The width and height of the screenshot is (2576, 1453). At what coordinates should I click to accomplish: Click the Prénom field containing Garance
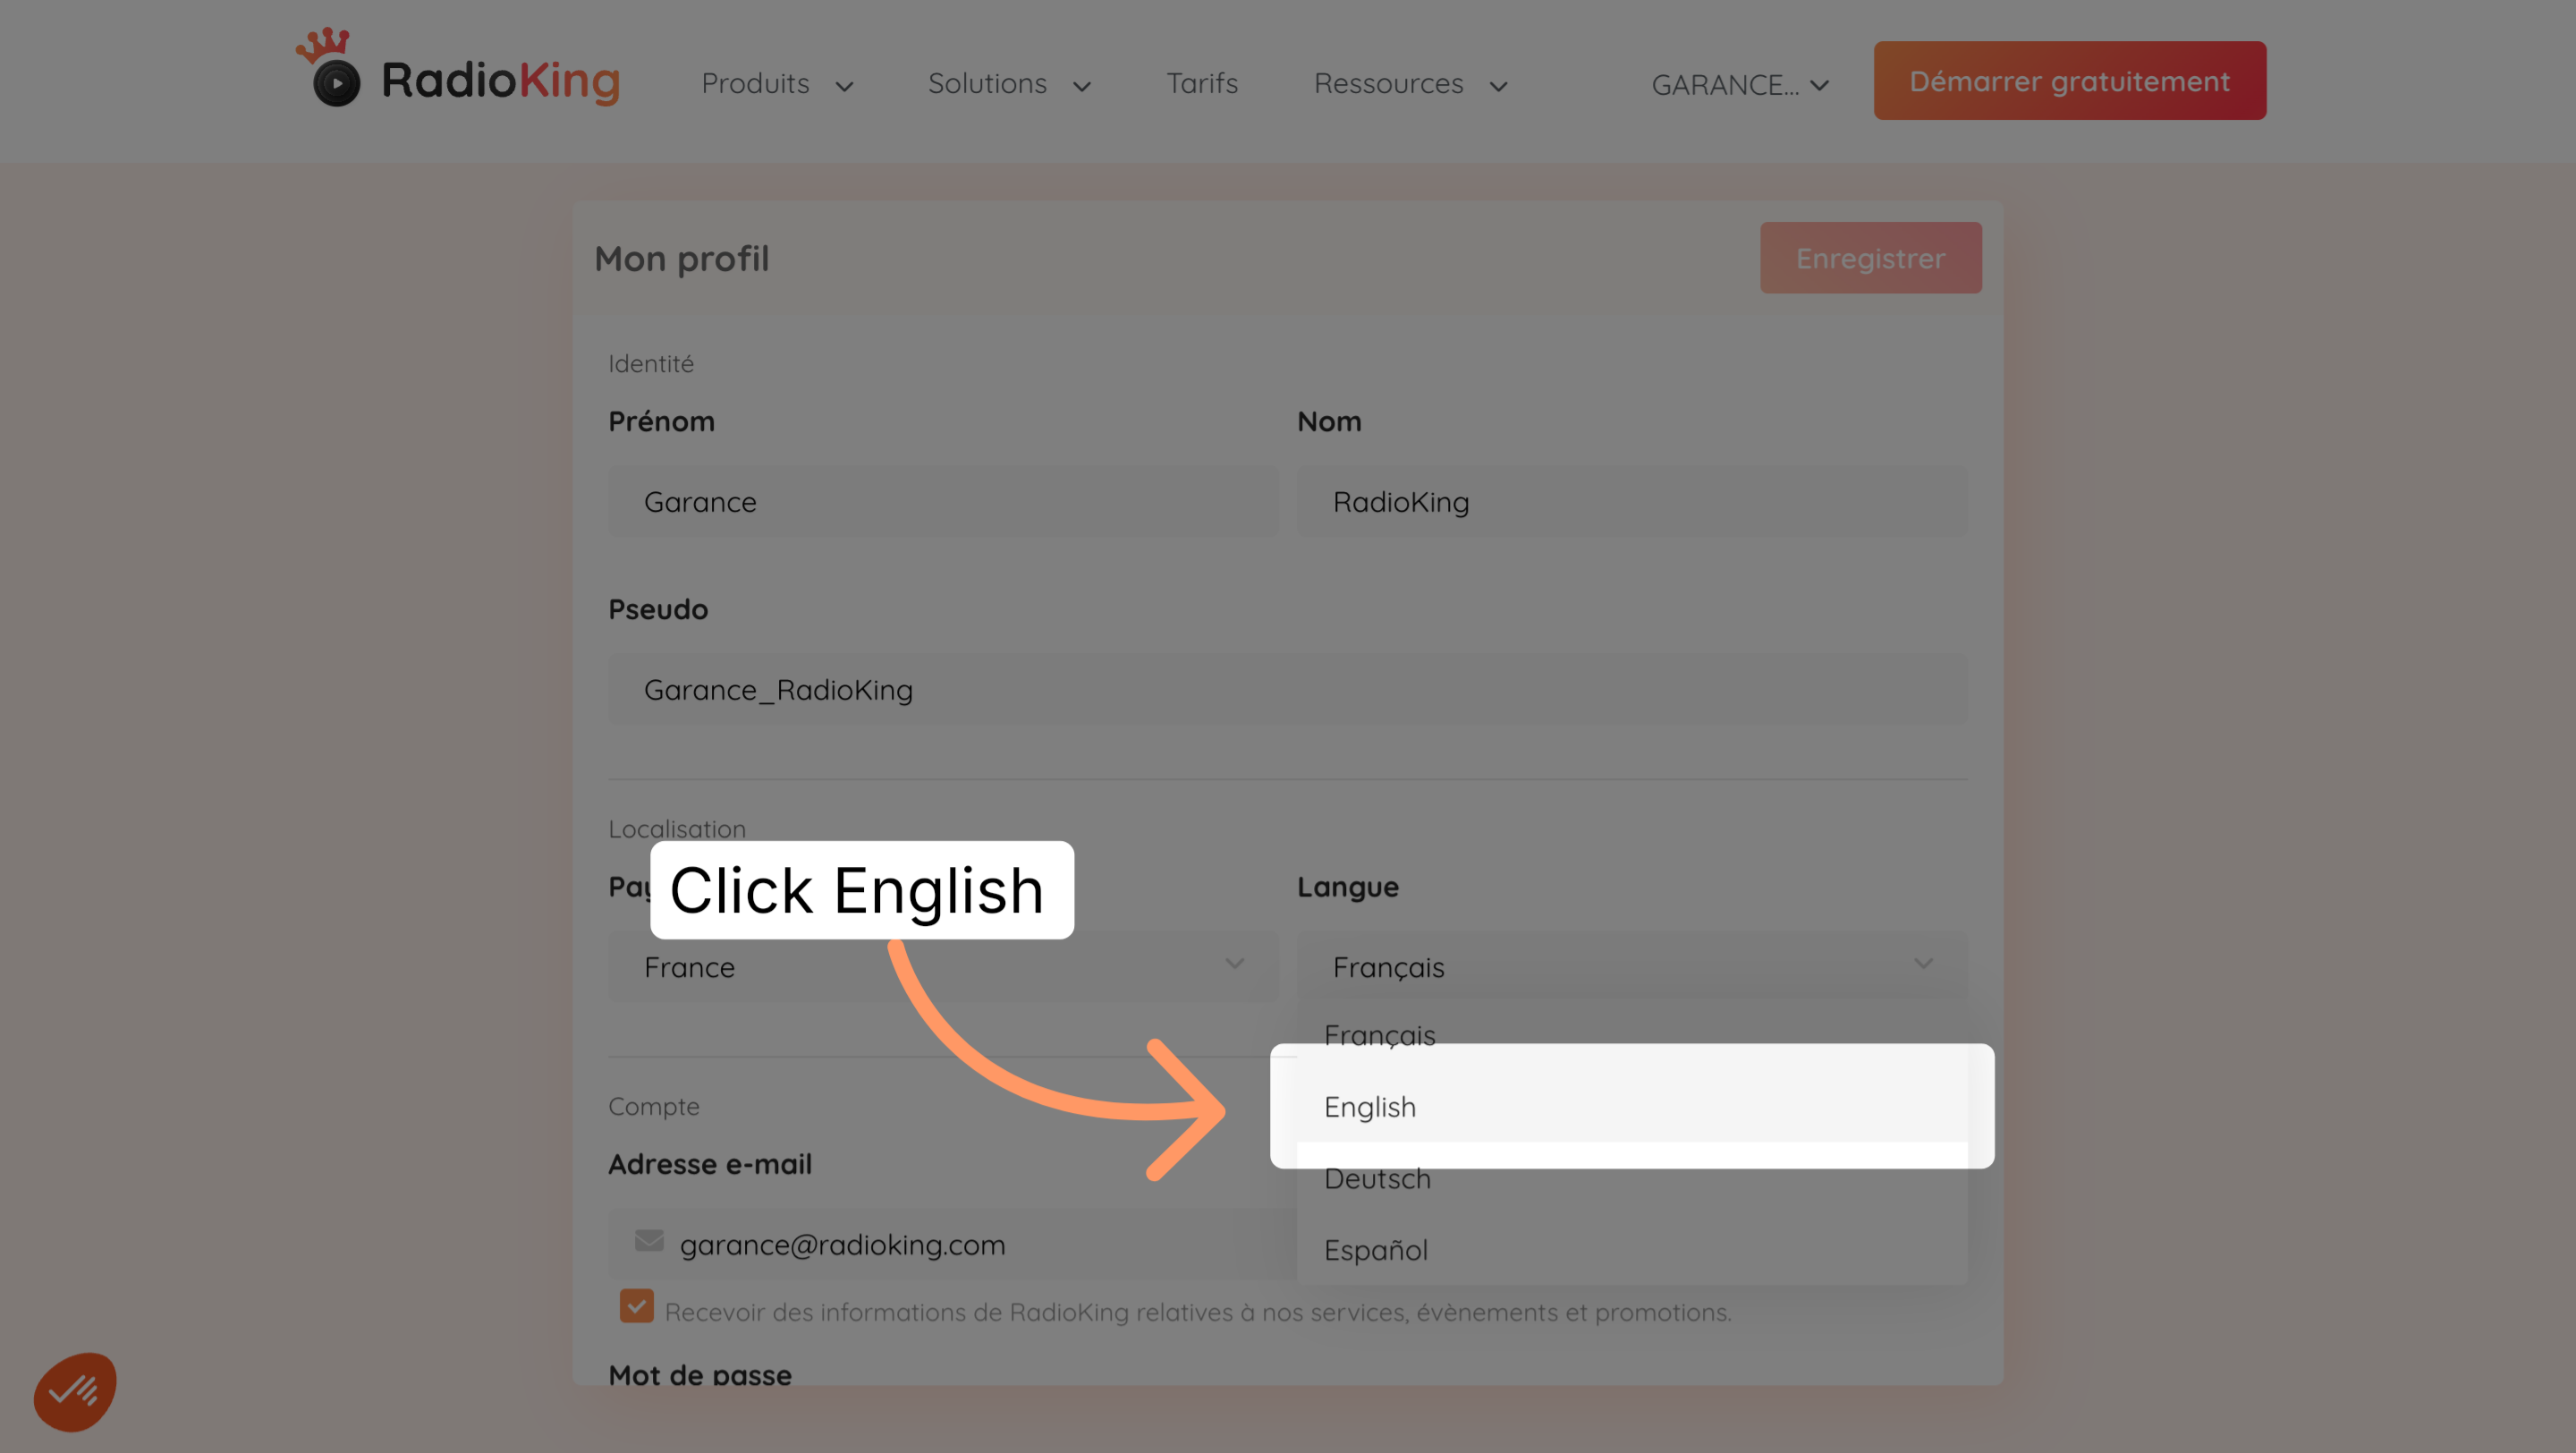pyautogui.click(x=943, y=502)
